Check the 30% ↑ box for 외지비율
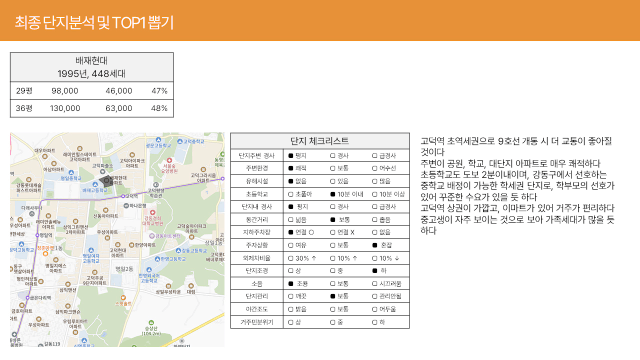Screen dimensions: 640x360 [291, 258]
